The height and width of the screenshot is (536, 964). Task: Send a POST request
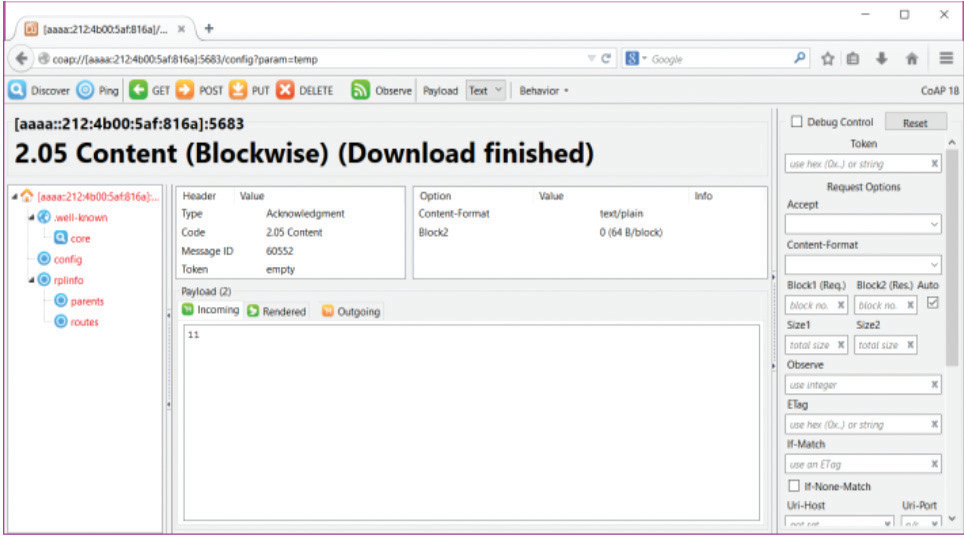[186, 90]
